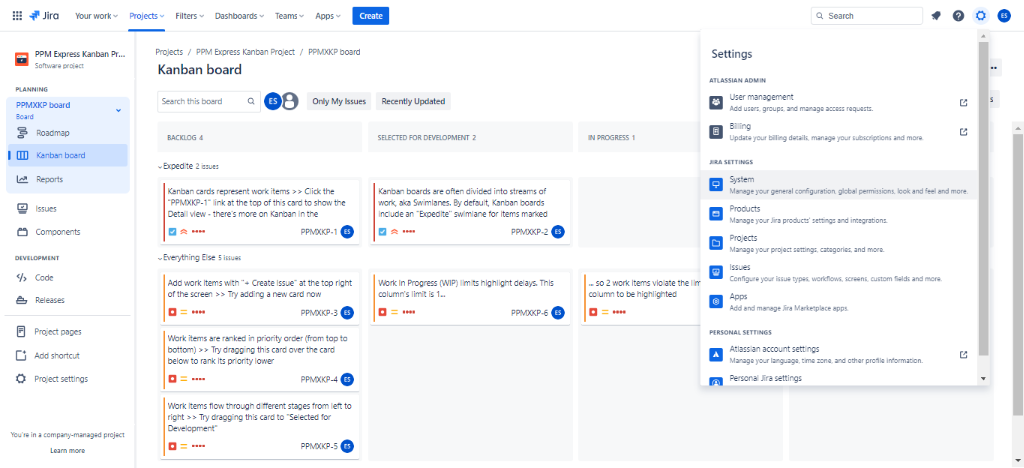Open the PPMXKP-4 issue key link
This screenshot has width=1024, height=468.
click(x=319, y=379)
